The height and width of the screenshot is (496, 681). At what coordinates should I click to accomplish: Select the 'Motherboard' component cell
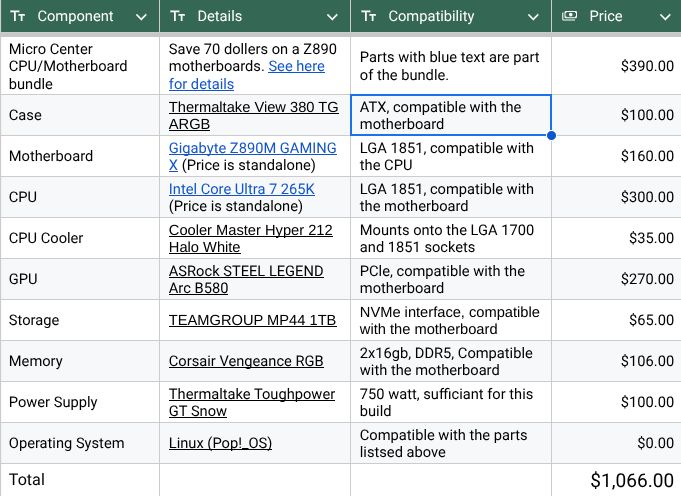(80, 156)
